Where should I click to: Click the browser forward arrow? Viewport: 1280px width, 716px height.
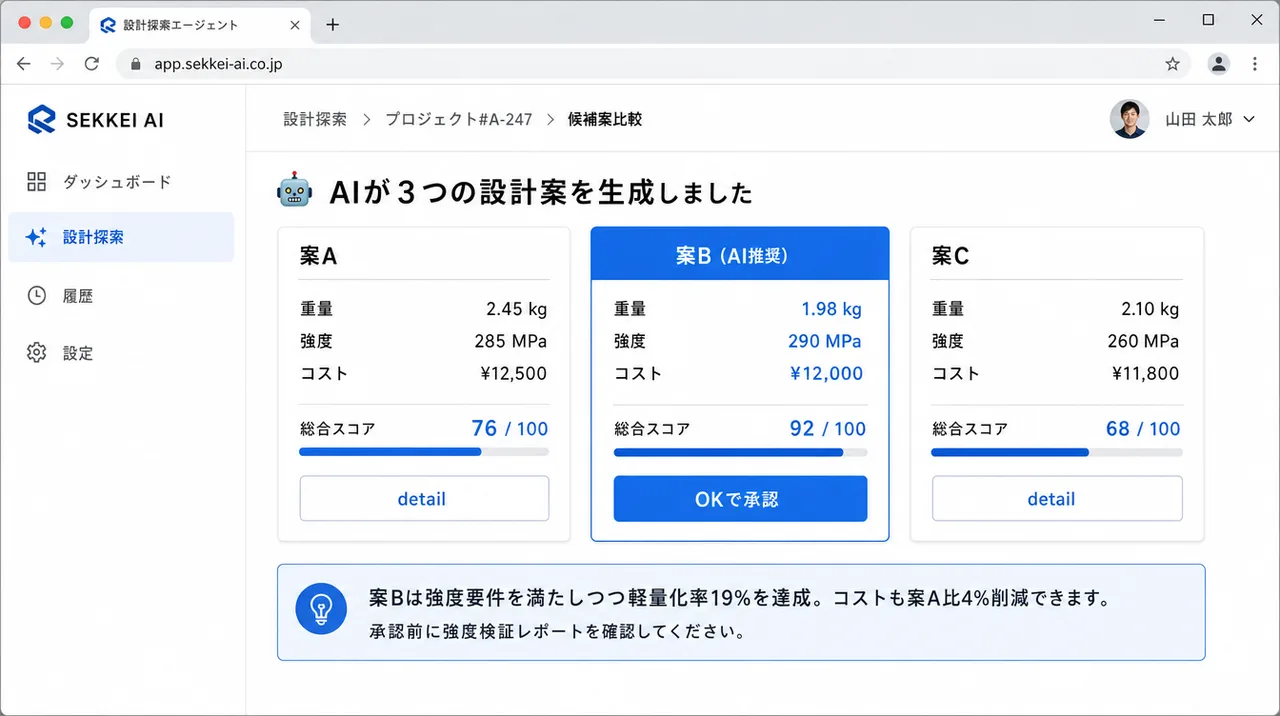click(58, 64)
